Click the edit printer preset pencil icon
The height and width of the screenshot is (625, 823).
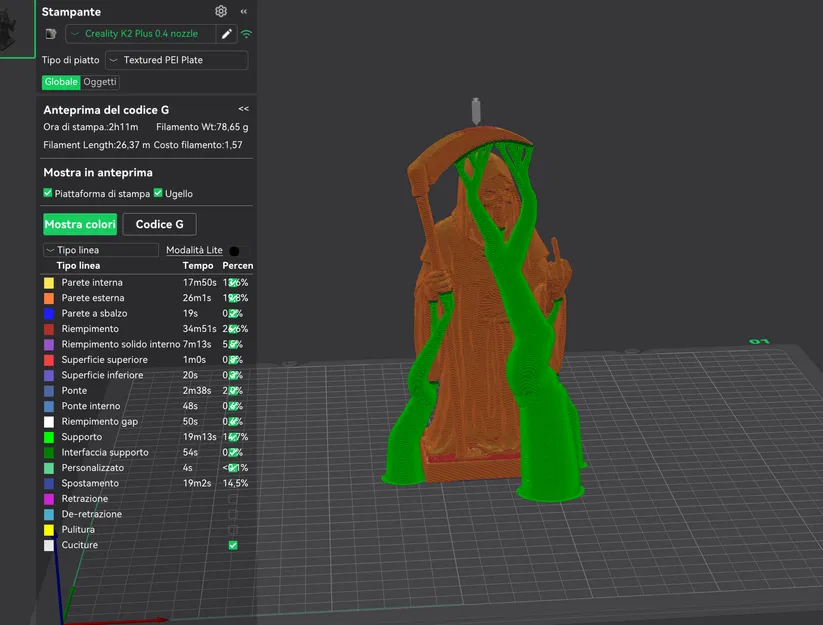(x=227, y=34)
